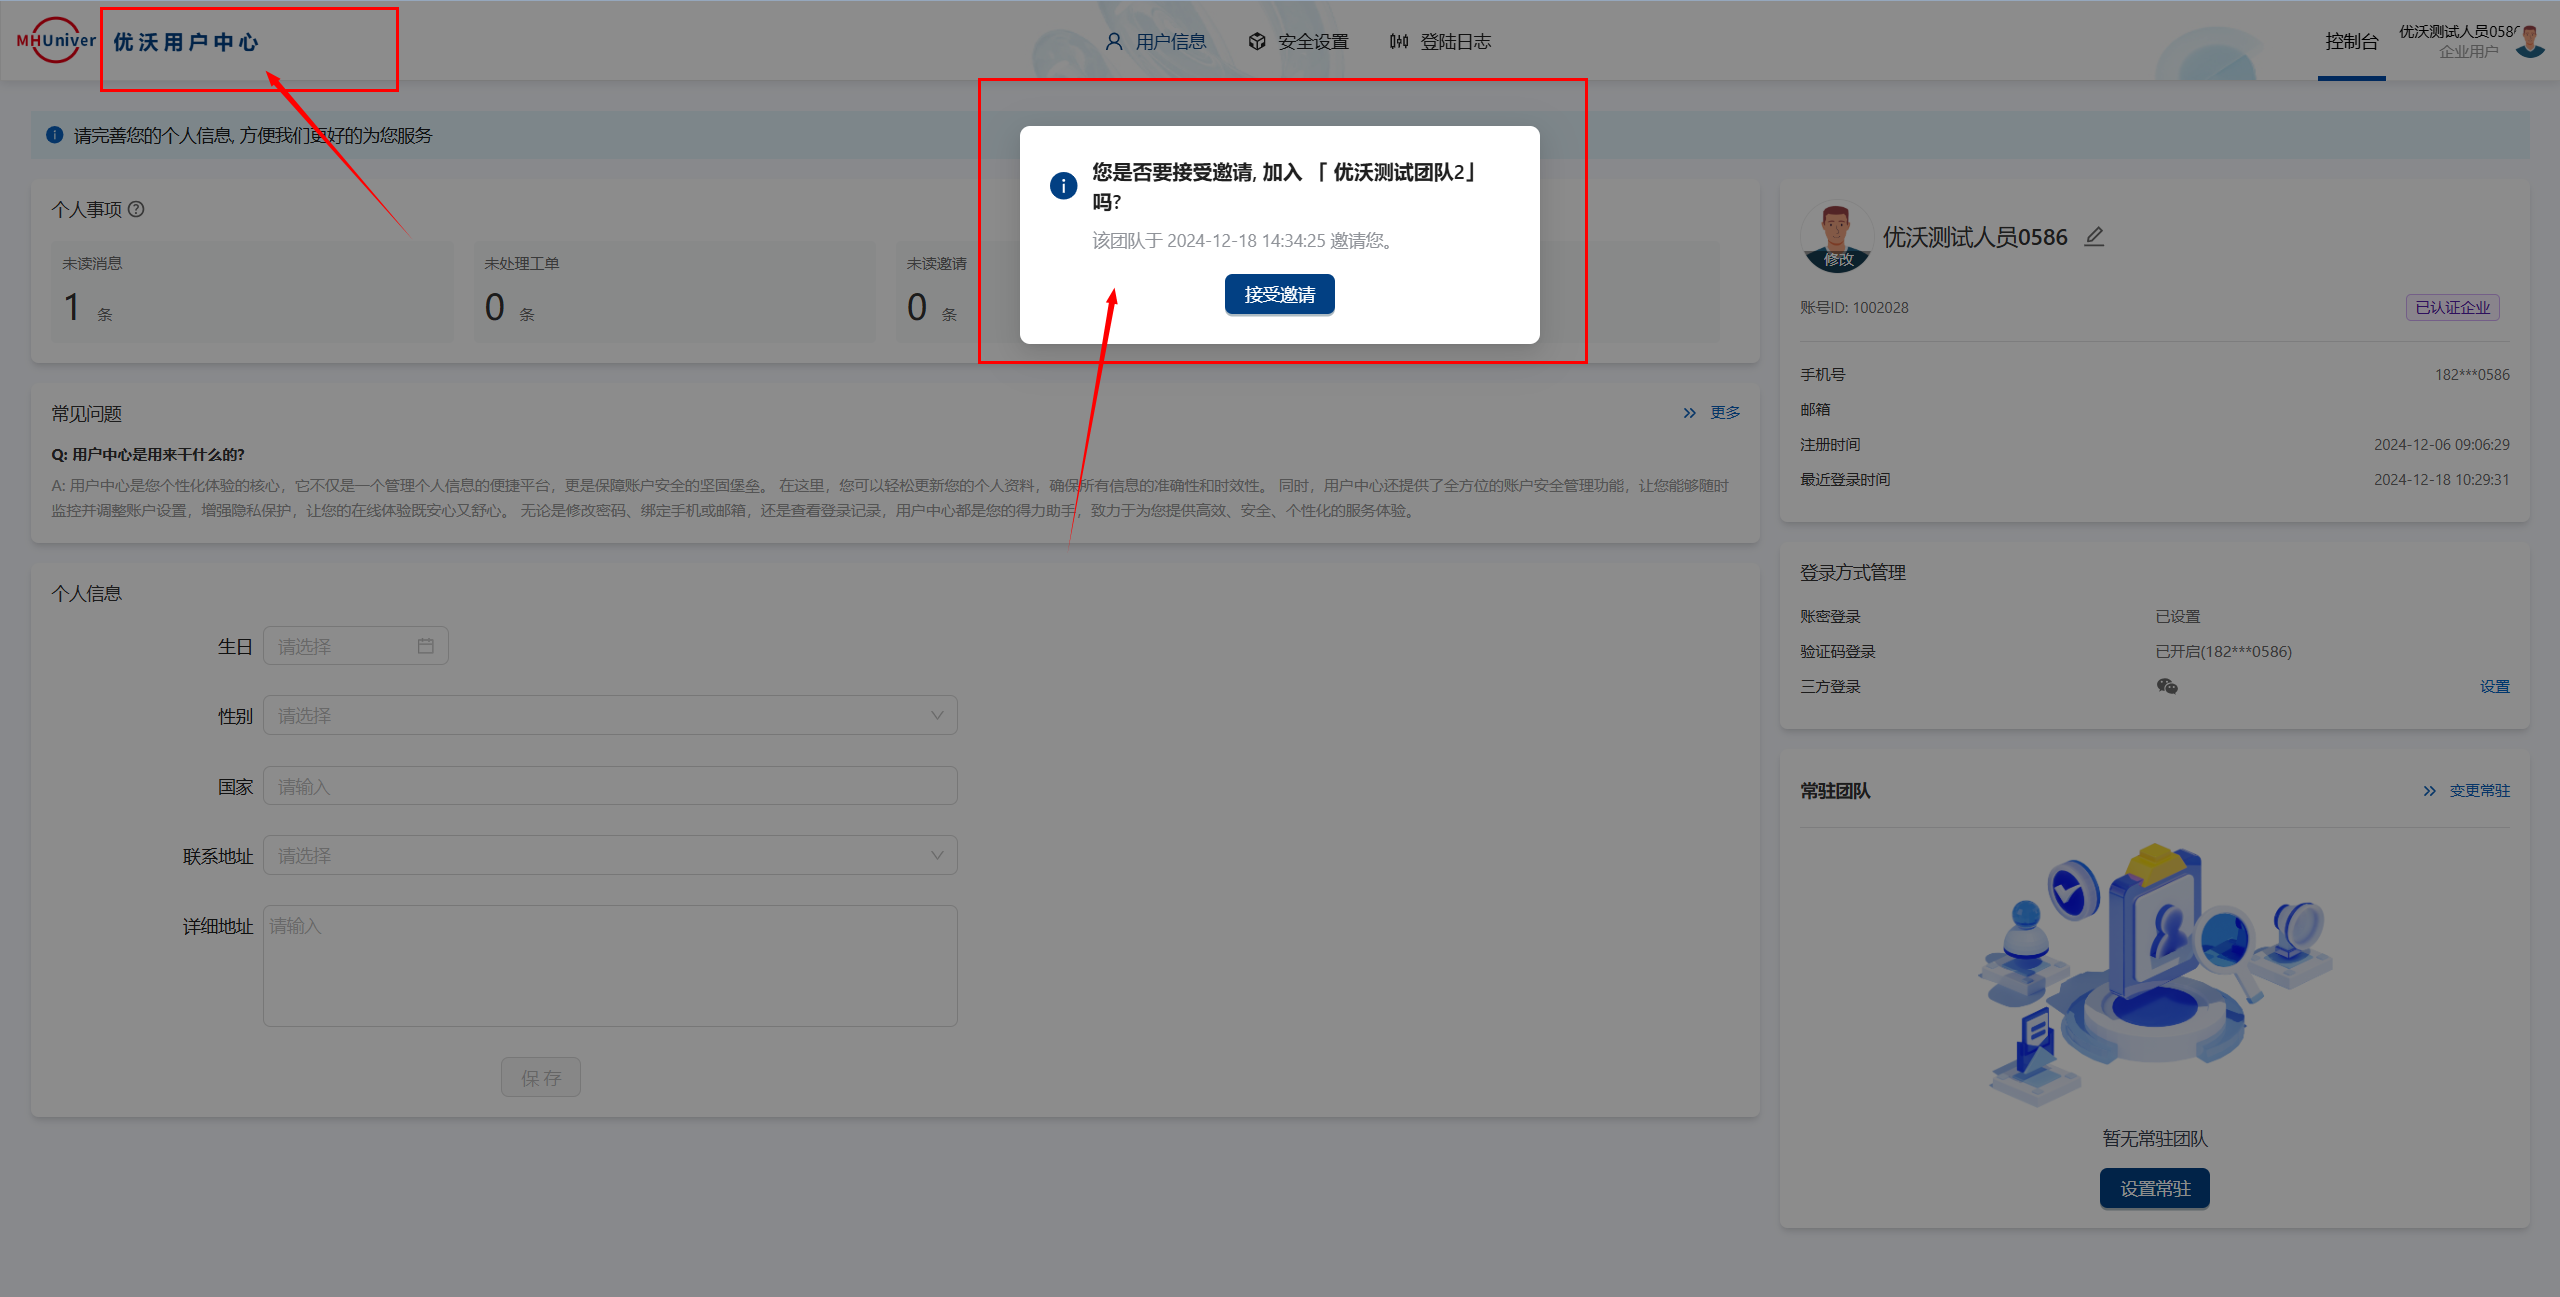Click the info icon in the invitation dialog

(x=1063, y=186)
